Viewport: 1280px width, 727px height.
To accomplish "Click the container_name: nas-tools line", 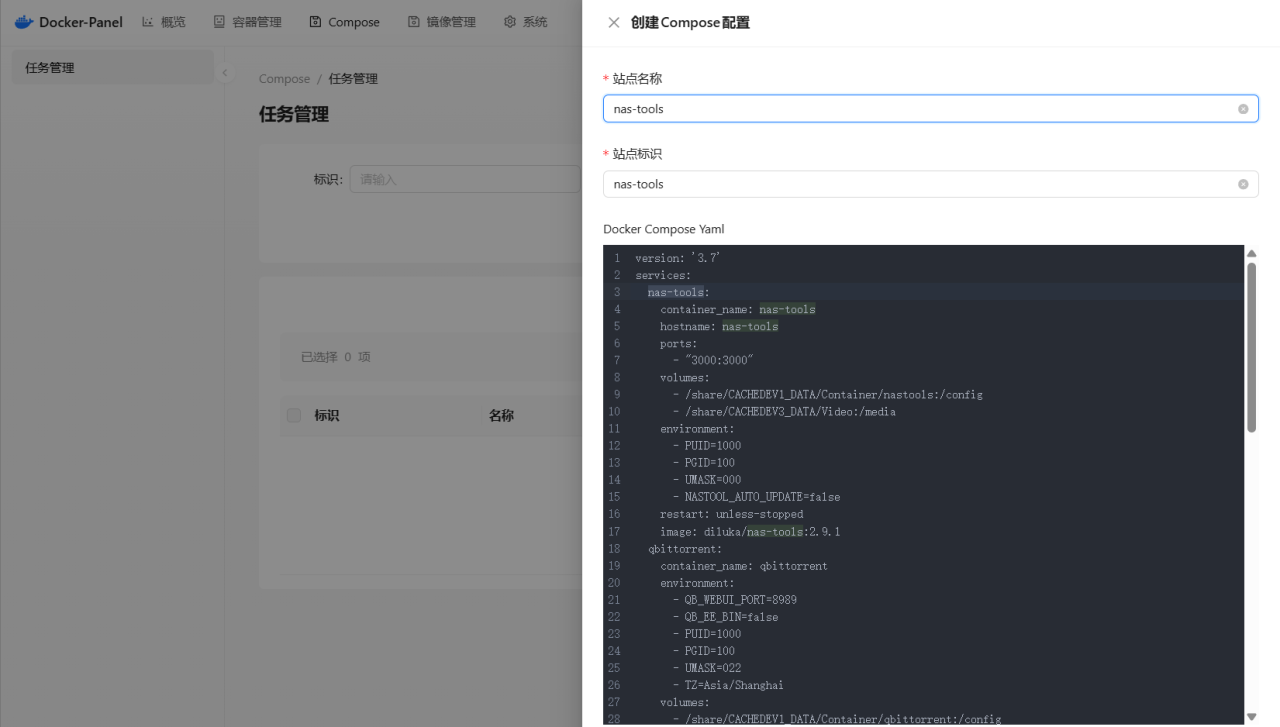I will [x=738, y=309].
